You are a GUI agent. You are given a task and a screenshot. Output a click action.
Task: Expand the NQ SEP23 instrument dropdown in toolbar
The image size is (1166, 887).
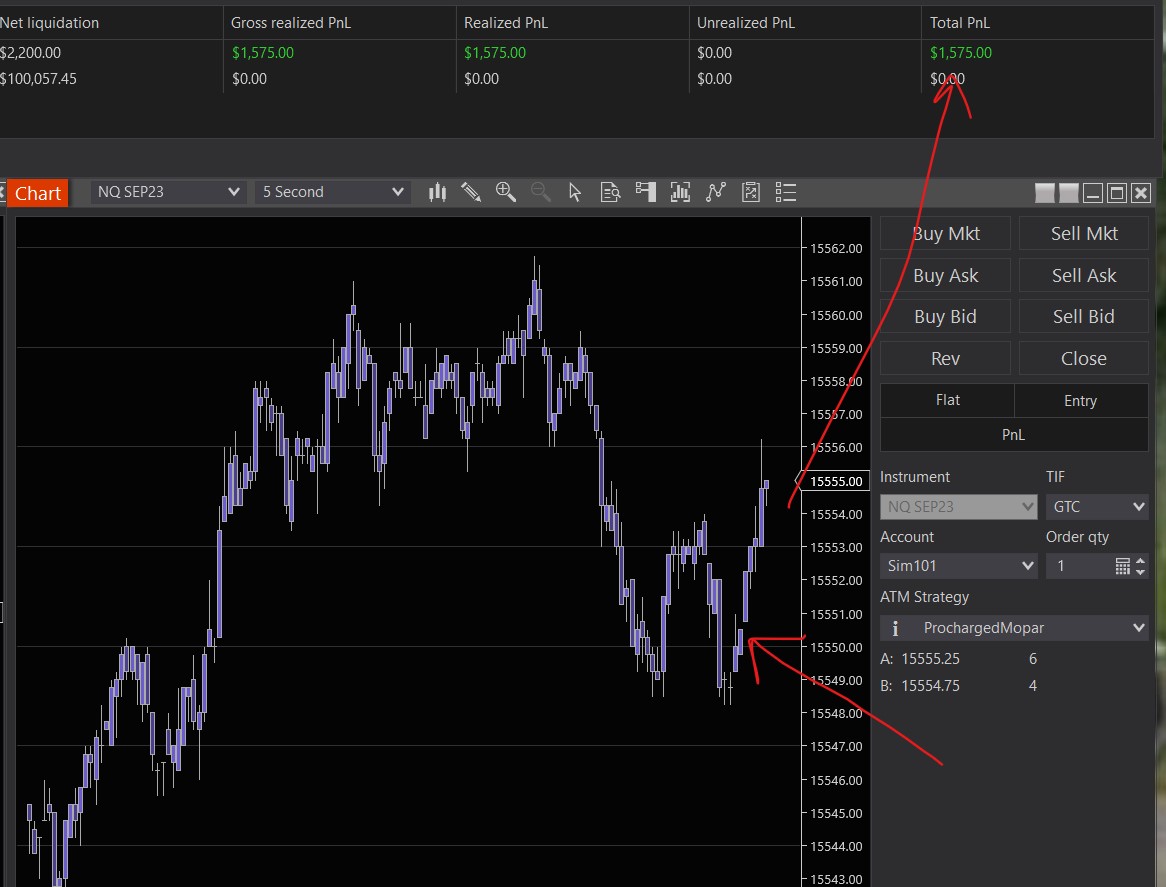coord(169,192)
